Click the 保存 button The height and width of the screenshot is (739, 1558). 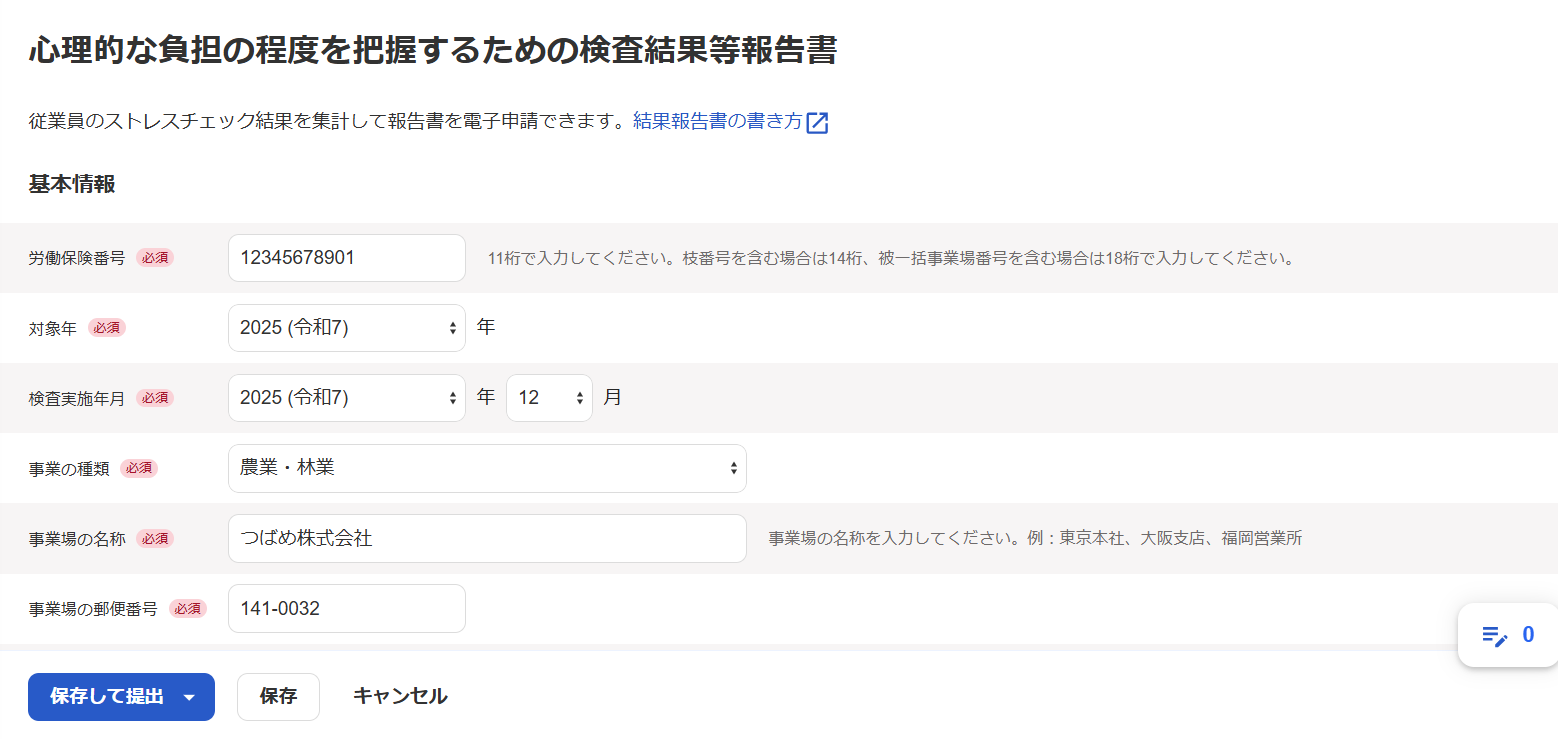pos(278,696)
